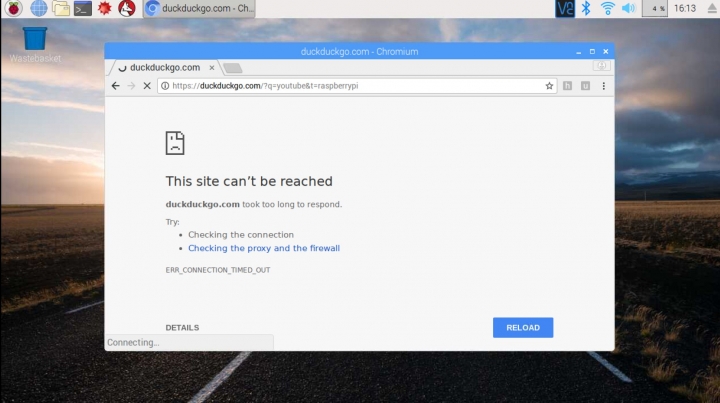
Task: Select the Wastebasket desktop icon
Action: [x=35, y=45]
